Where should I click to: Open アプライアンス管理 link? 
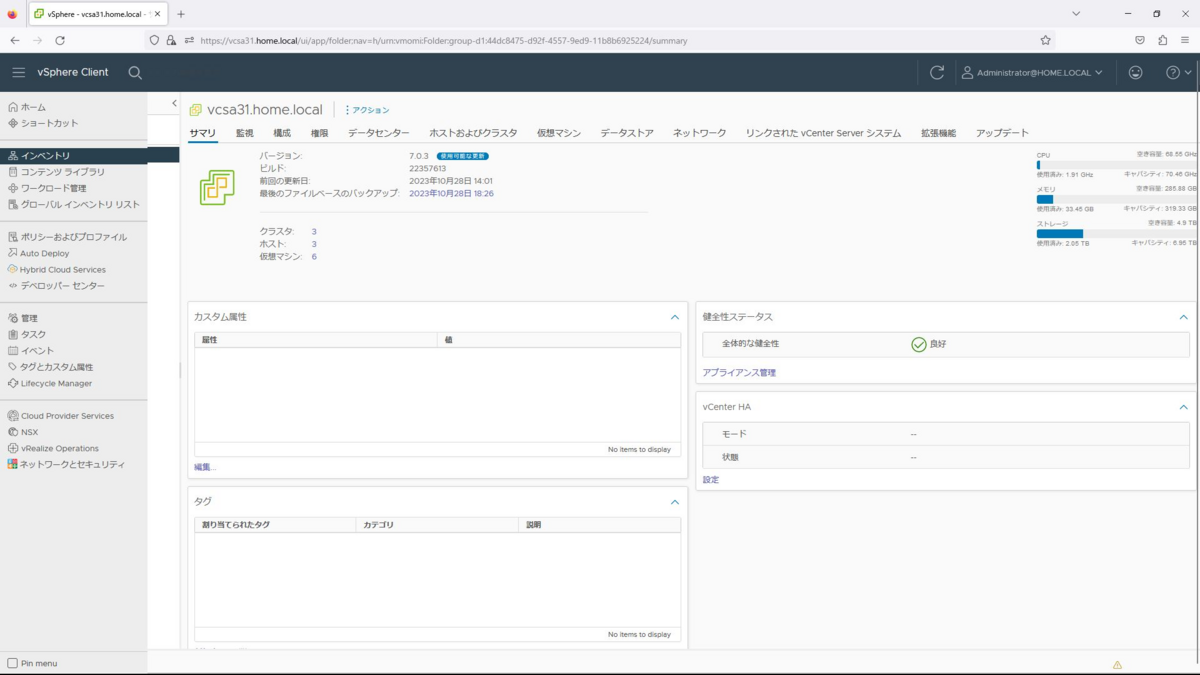[739, 373]
